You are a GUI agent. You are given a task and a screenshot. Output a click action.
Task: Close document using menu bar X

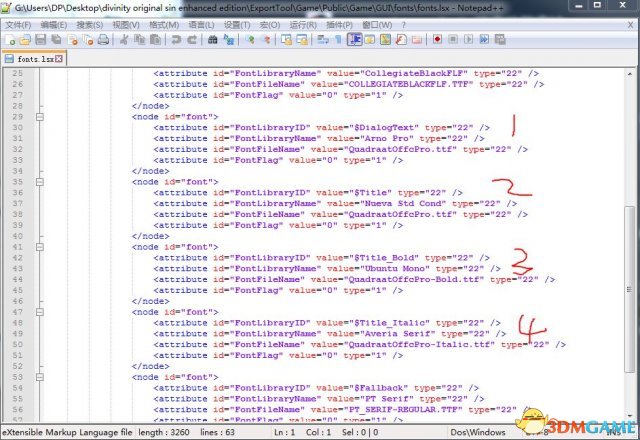pos(631,25)
